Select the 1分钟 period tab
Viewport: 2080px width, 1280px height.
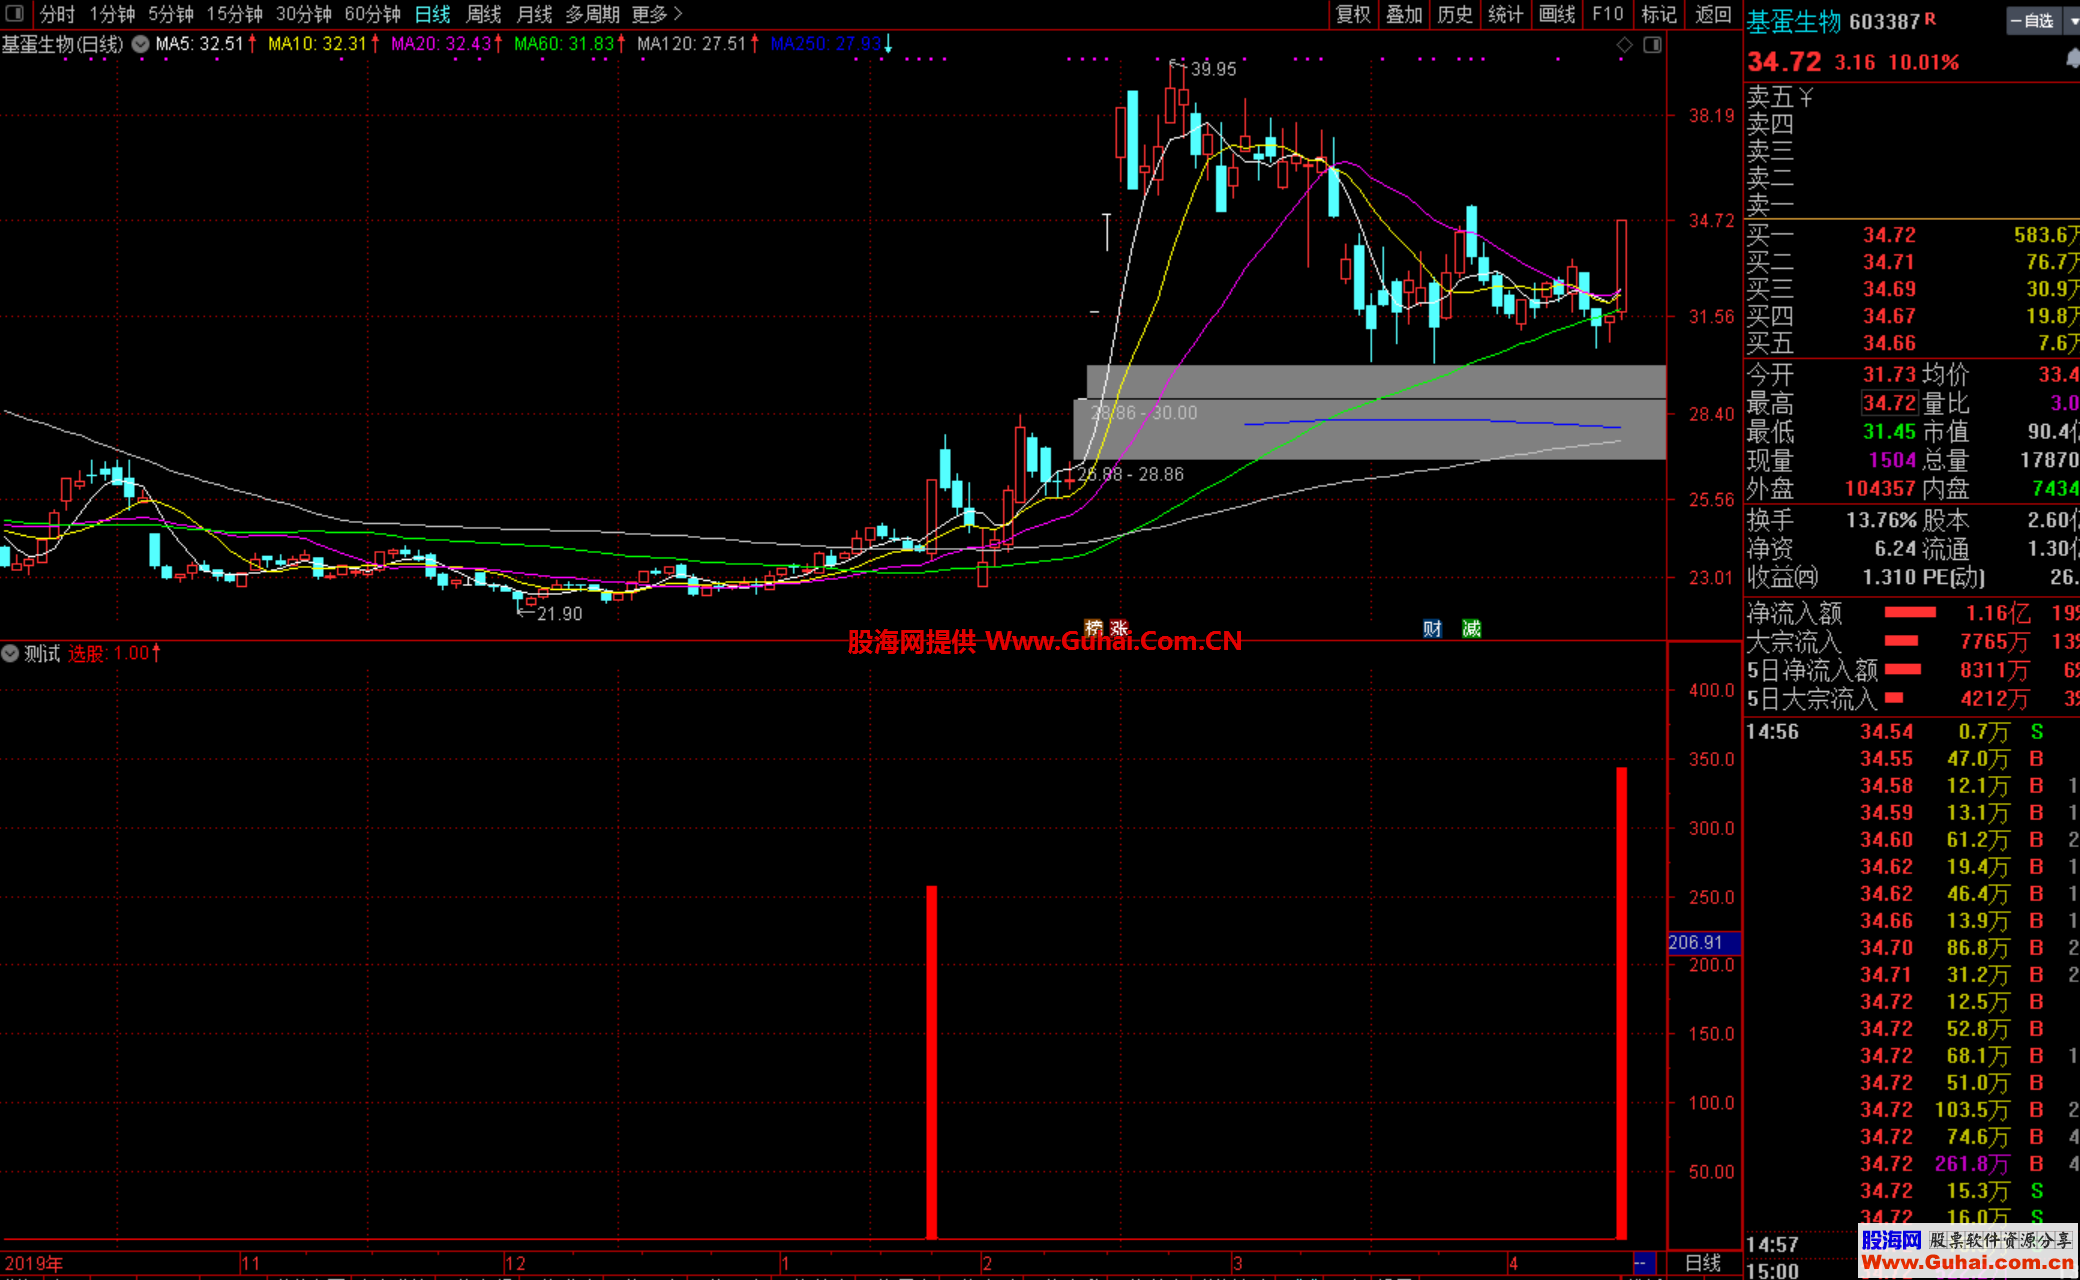click(x=112, y=14)
